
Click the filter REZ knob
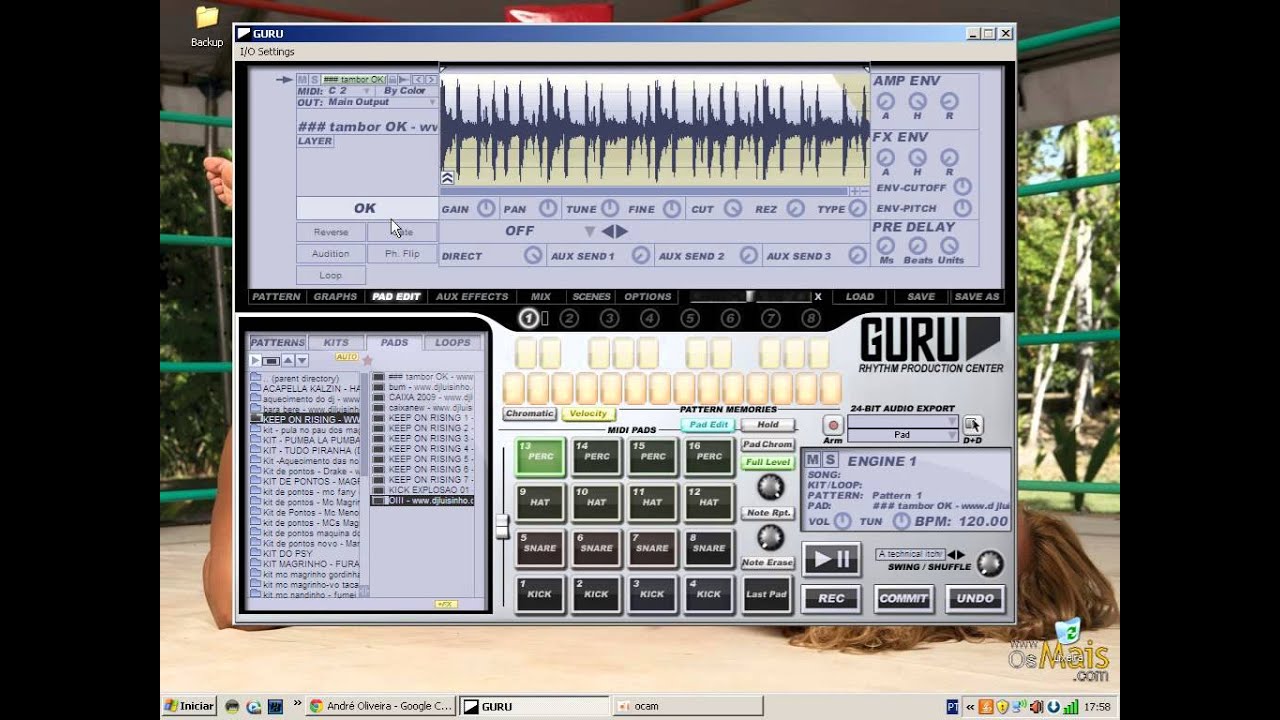(x=795, y=208)
